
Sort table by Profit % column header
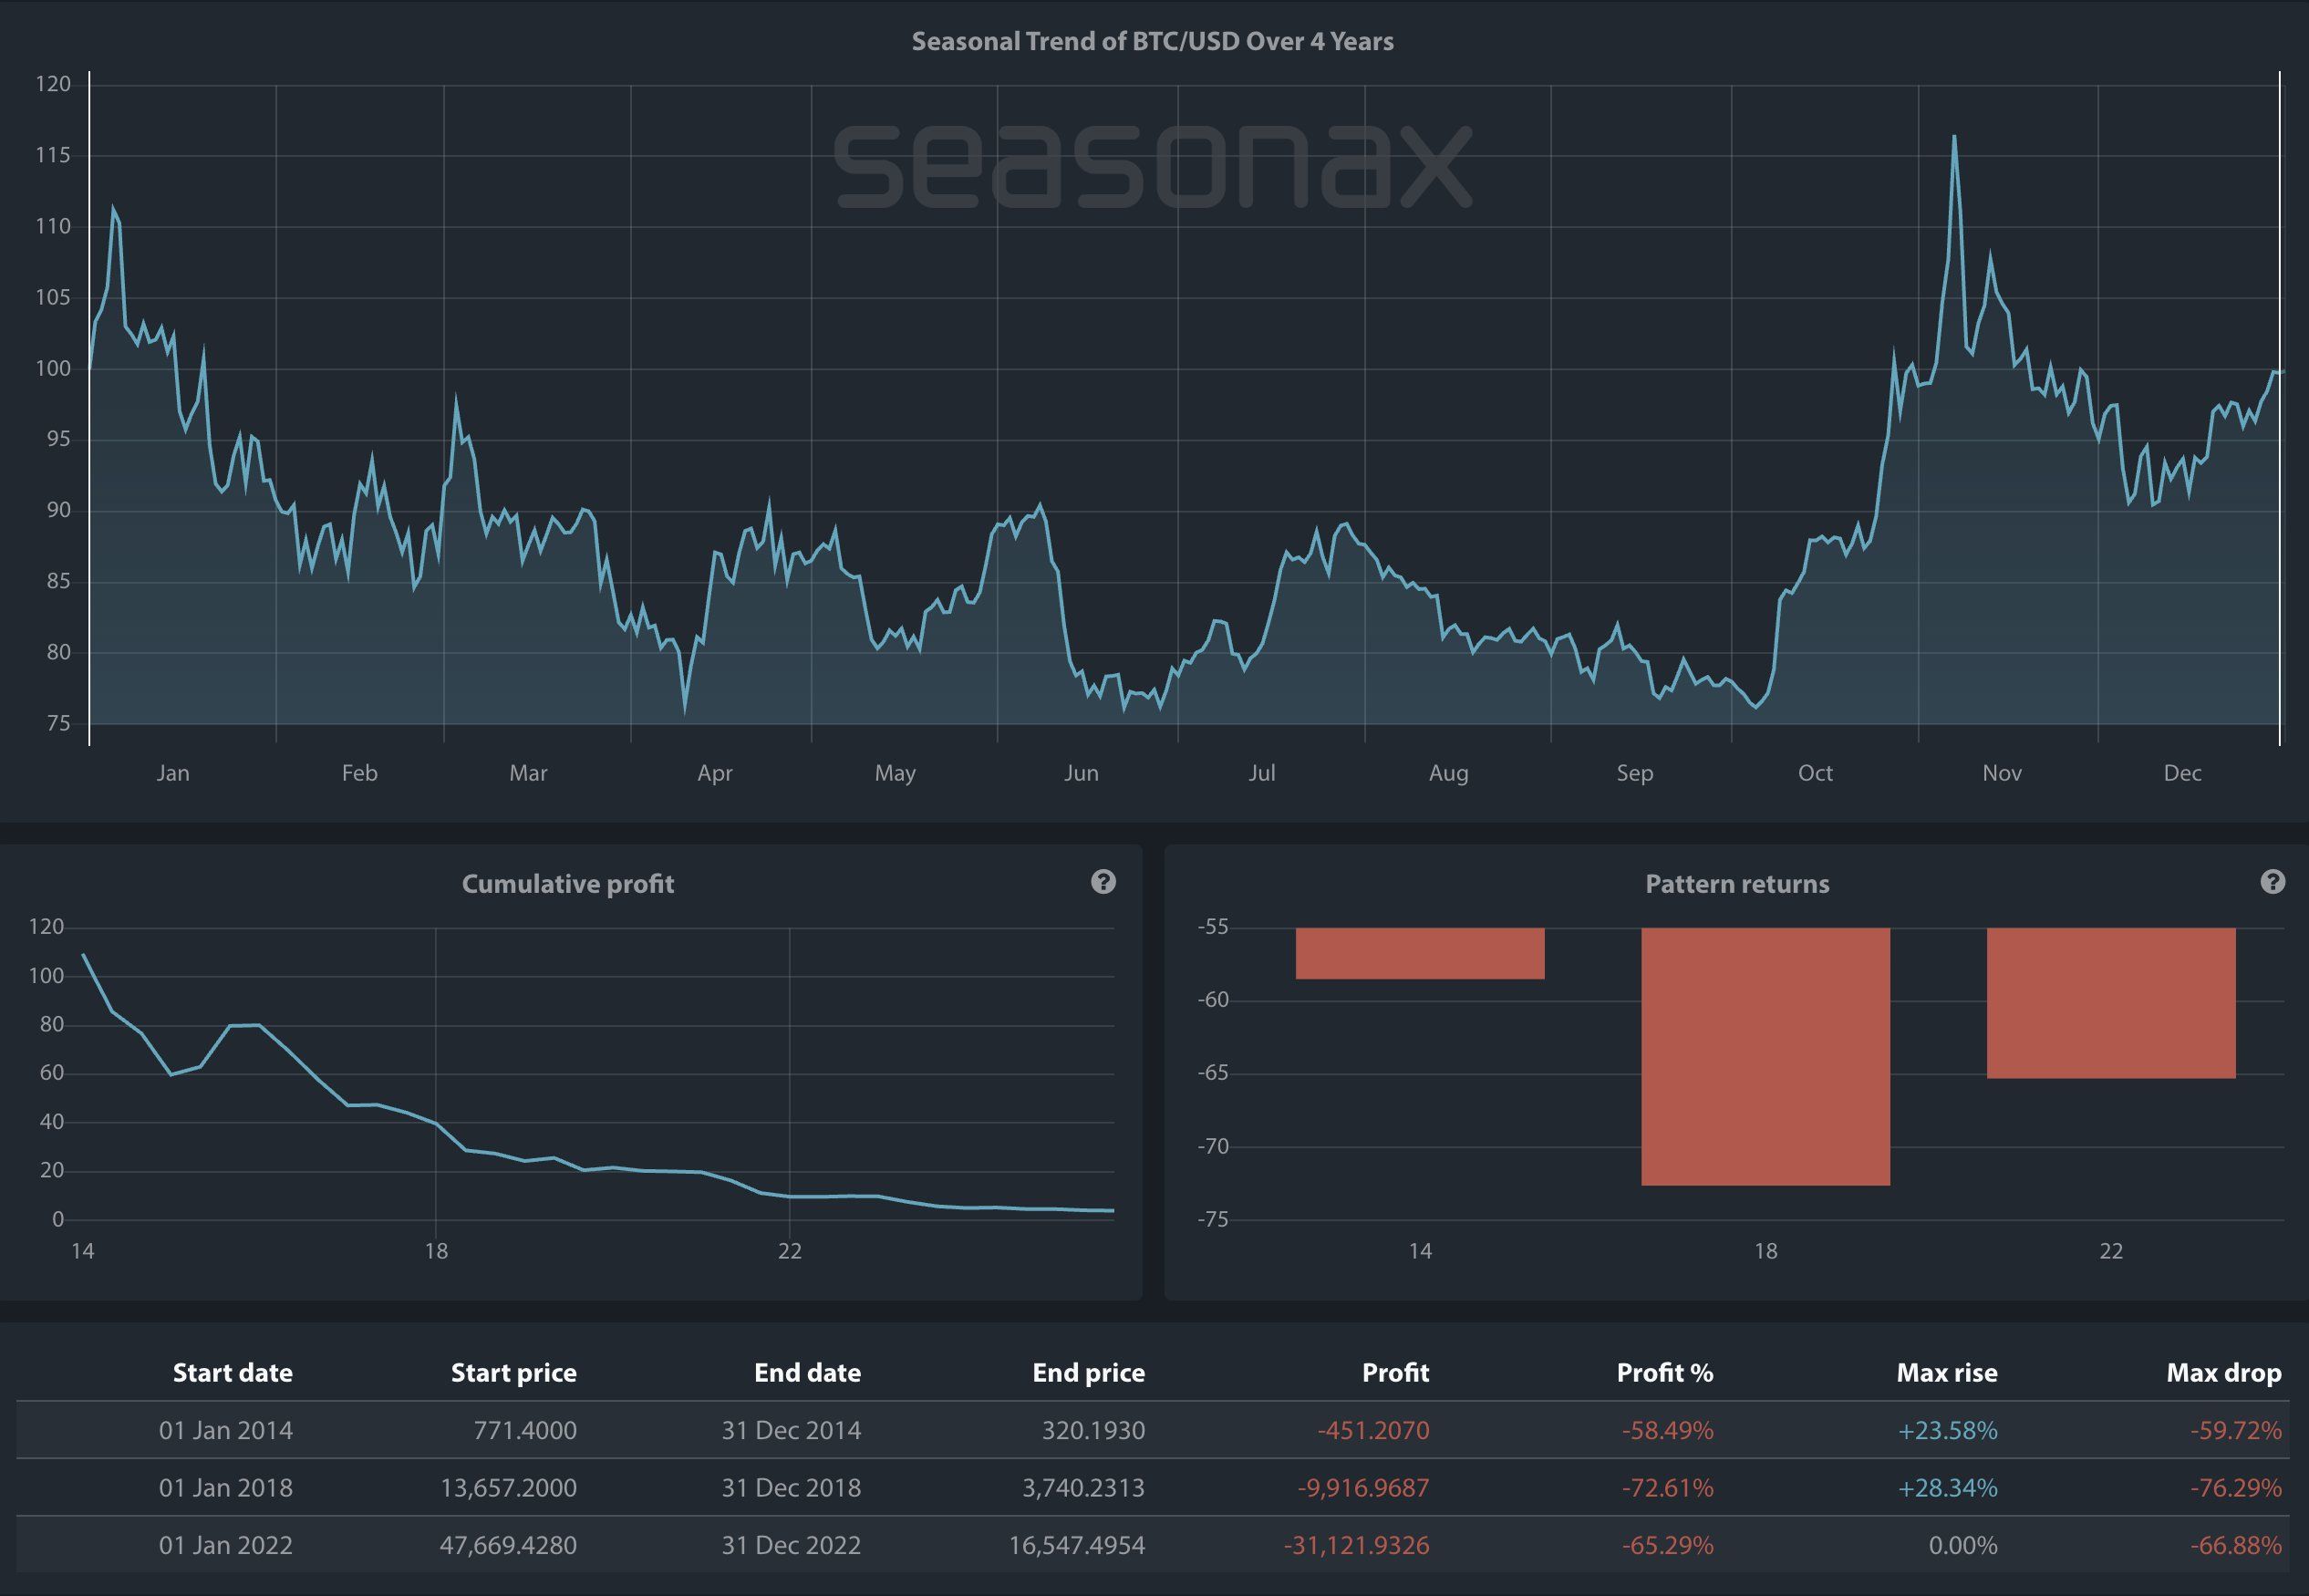point(1664,1372)
